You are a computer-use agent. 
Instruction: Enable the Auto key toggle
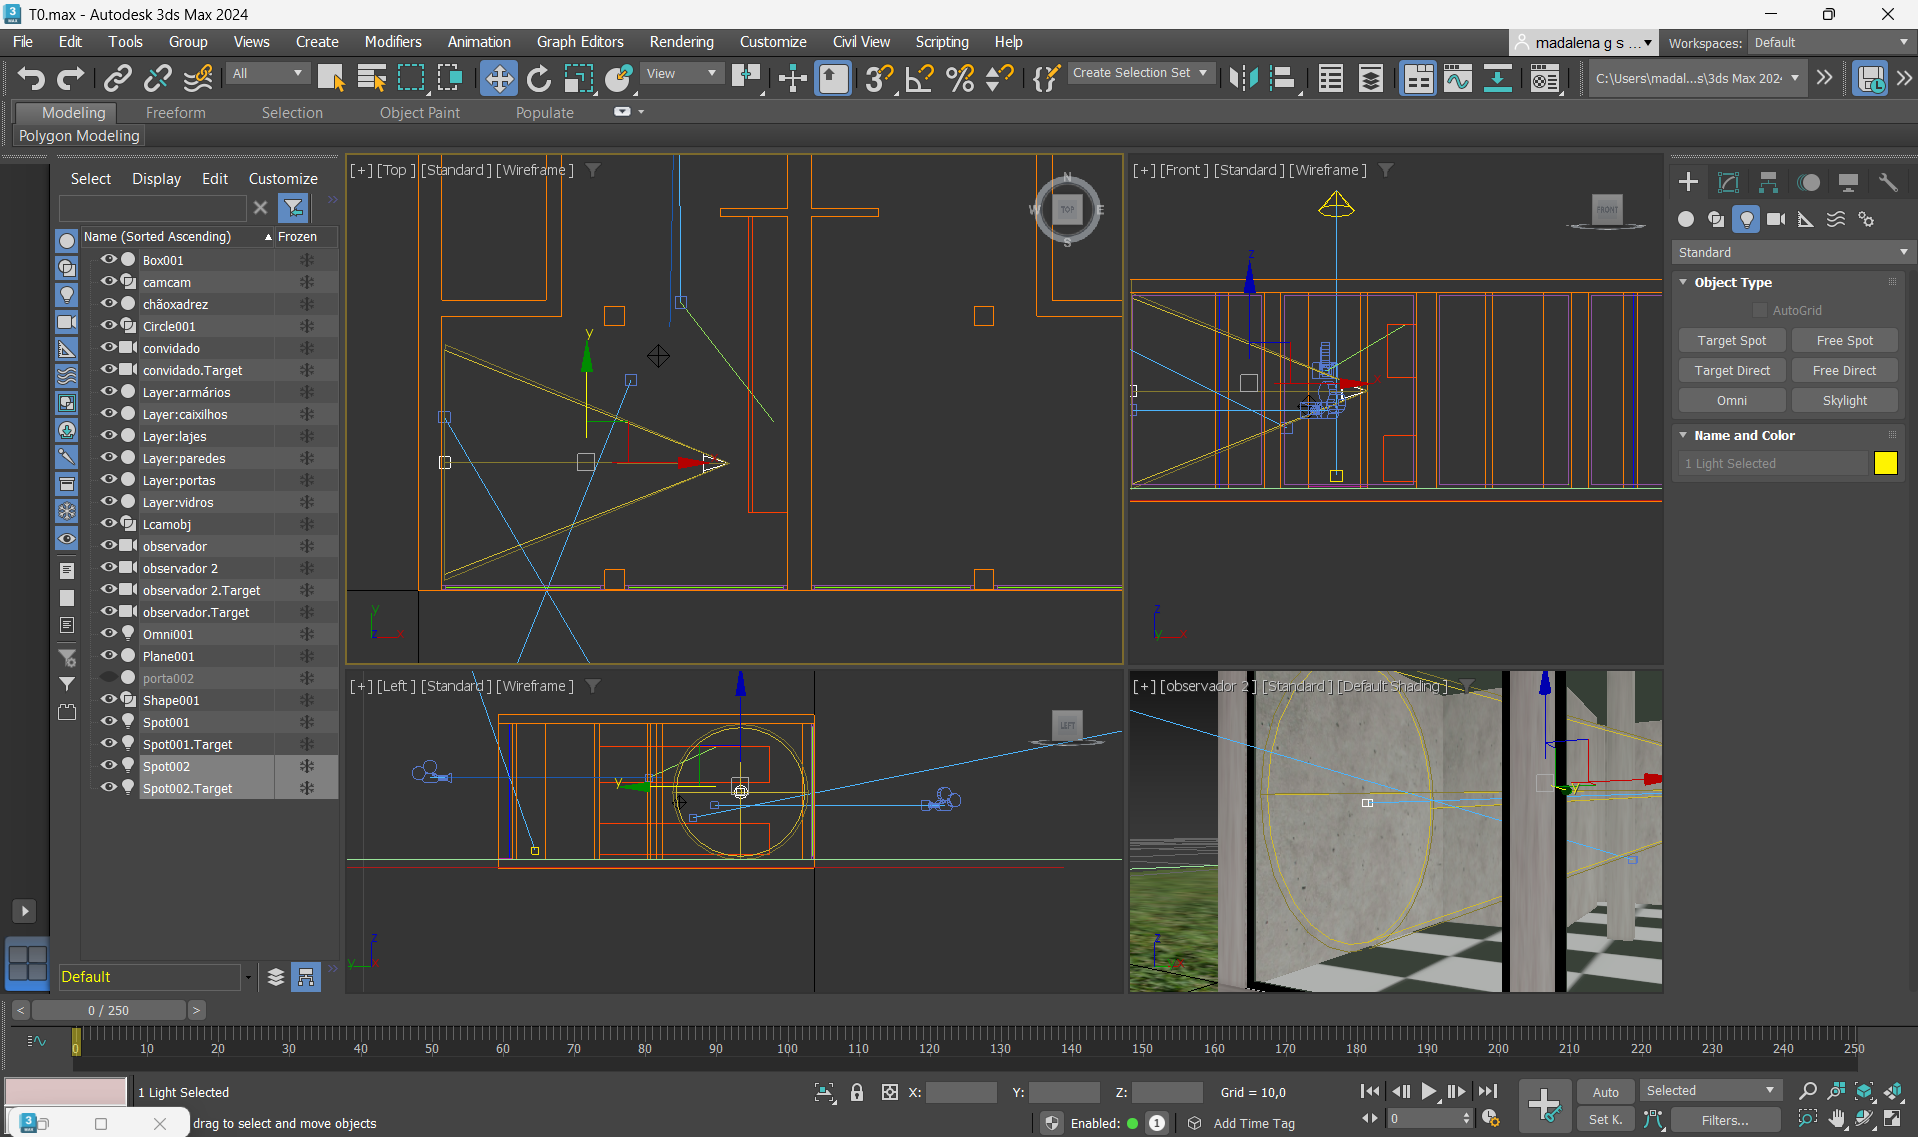pos(1605,1092)
